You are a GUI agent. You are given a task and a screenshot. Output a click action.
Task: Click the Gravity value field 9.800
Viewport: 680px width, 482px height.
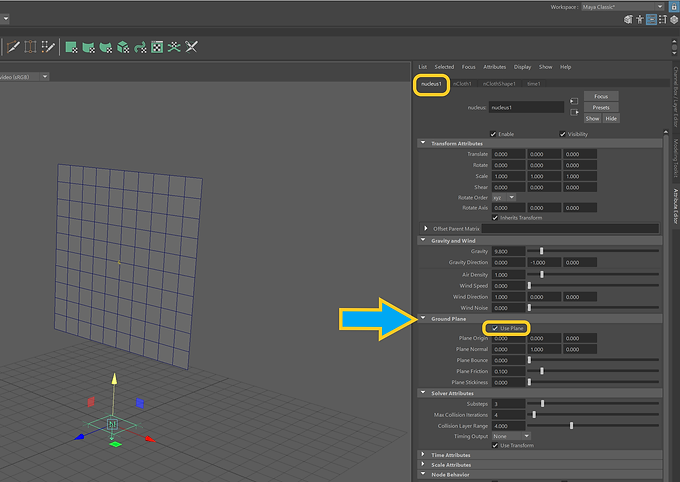(509, 251)
